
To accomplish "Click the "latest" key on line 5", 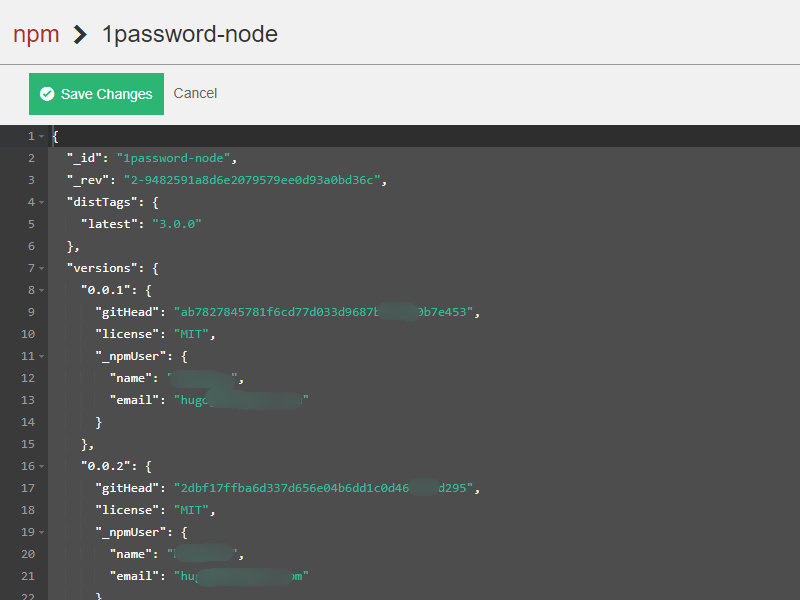I will (109, 224).
